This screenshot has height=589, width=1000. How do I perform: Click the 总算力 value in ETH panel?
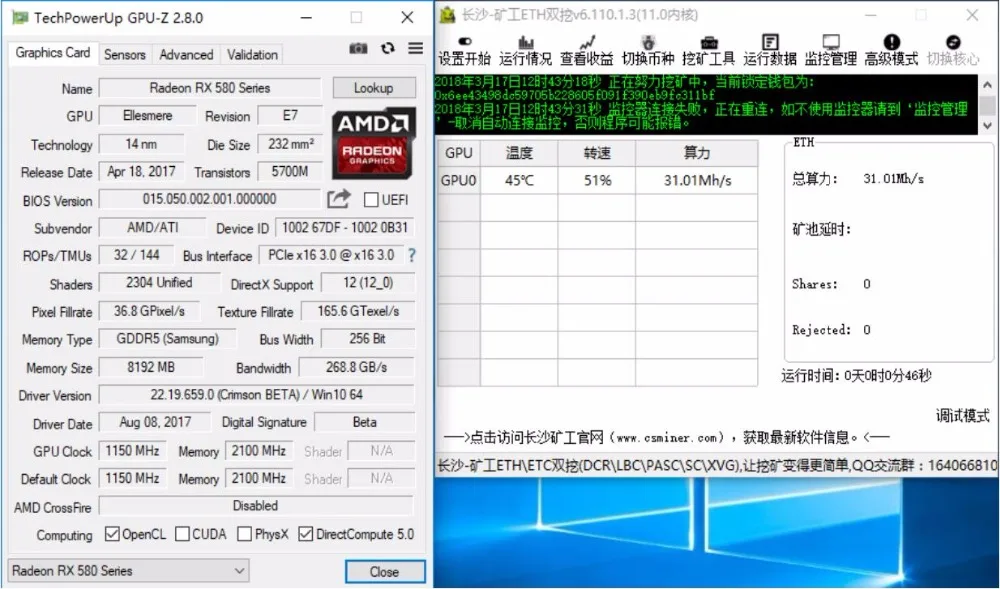893,178
